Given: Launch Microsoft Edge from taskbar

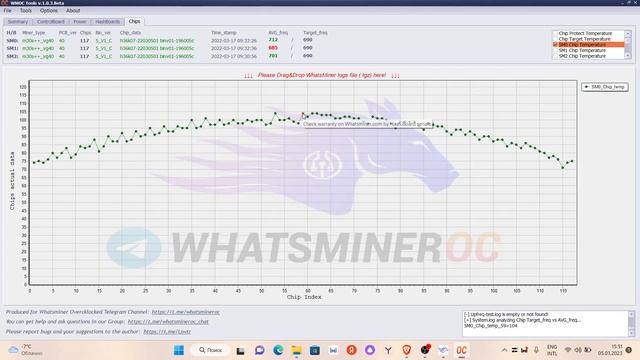Looking at the screenshot, I should (x=278, y=350).
